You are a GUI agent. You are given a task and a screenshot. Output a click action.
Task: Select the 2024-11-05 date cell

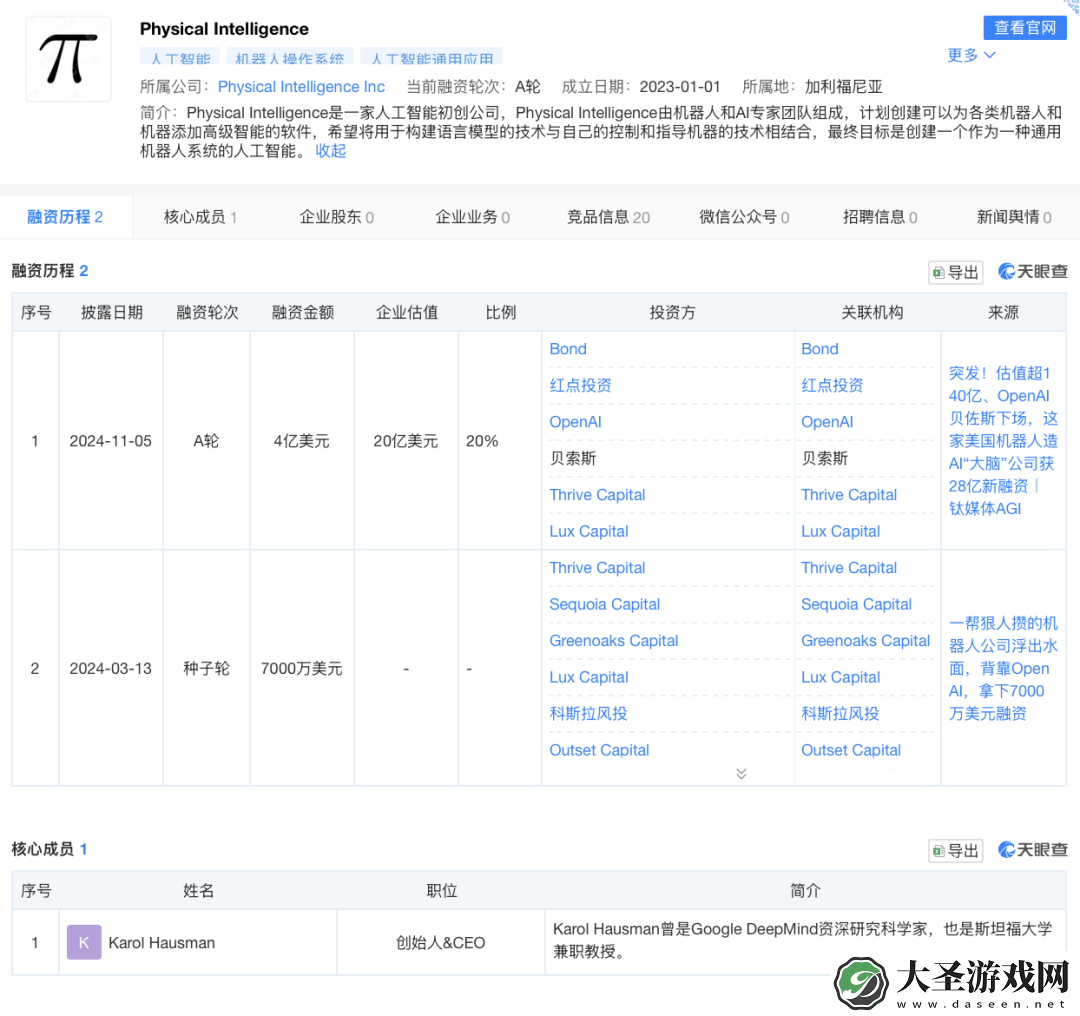coord(111,441)
